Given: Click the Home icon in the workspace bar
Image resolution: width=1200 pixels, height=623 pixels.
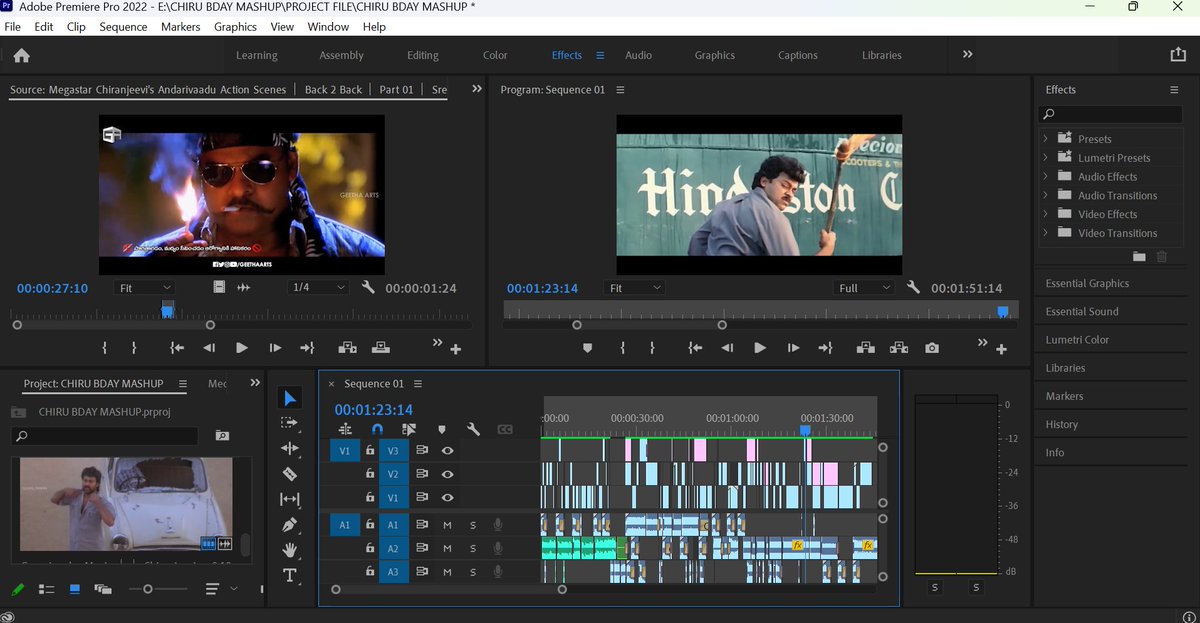Looking at the screenshot, I should (x=21, y=56).
